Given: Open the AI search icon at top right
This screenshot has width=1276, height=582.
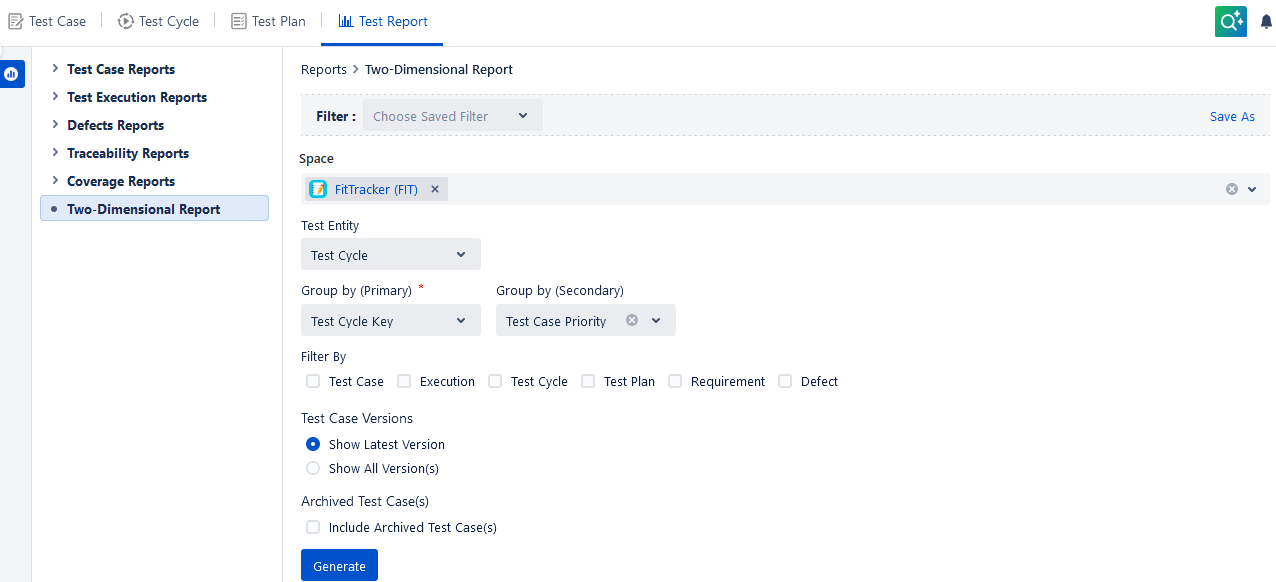Looking at the screenshot, I should tap(1231, 20).
